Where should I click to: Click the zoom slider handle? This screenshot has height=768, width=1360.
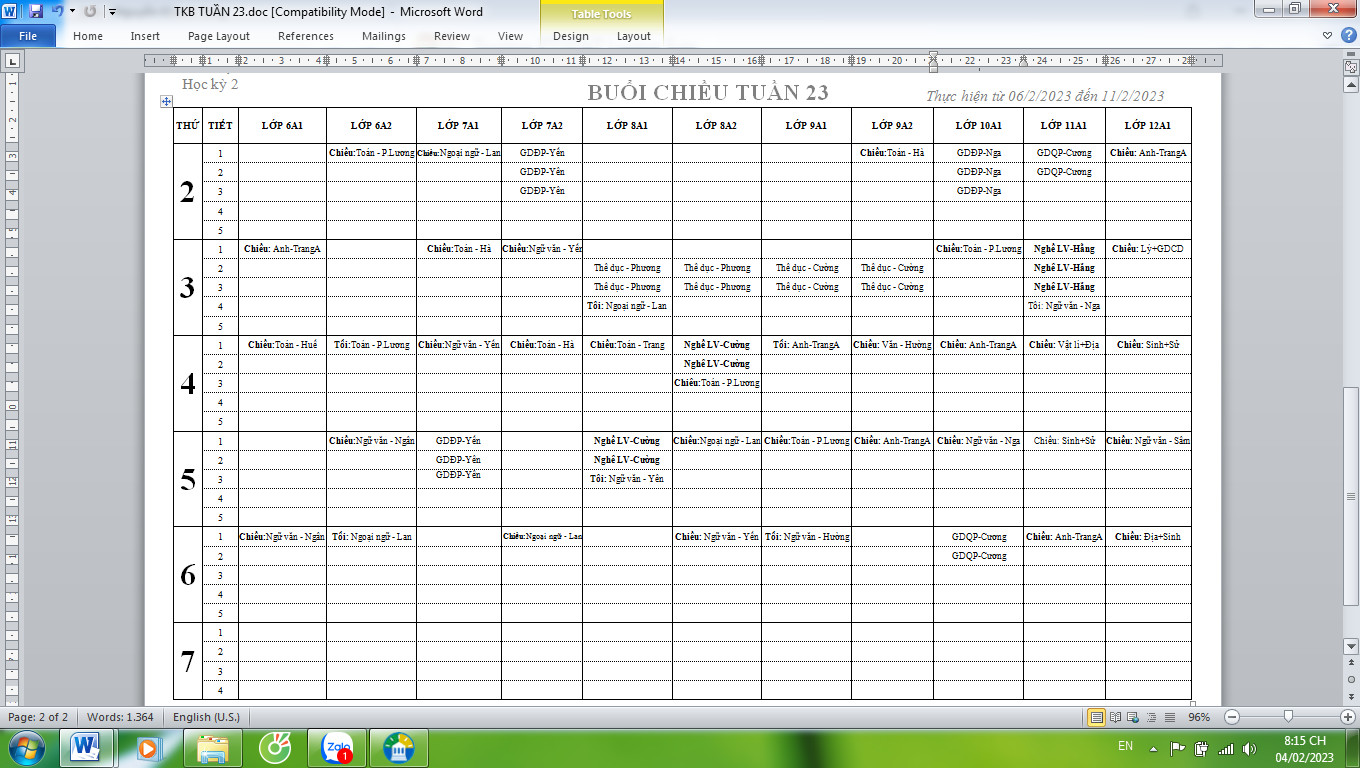(1288, 717)
